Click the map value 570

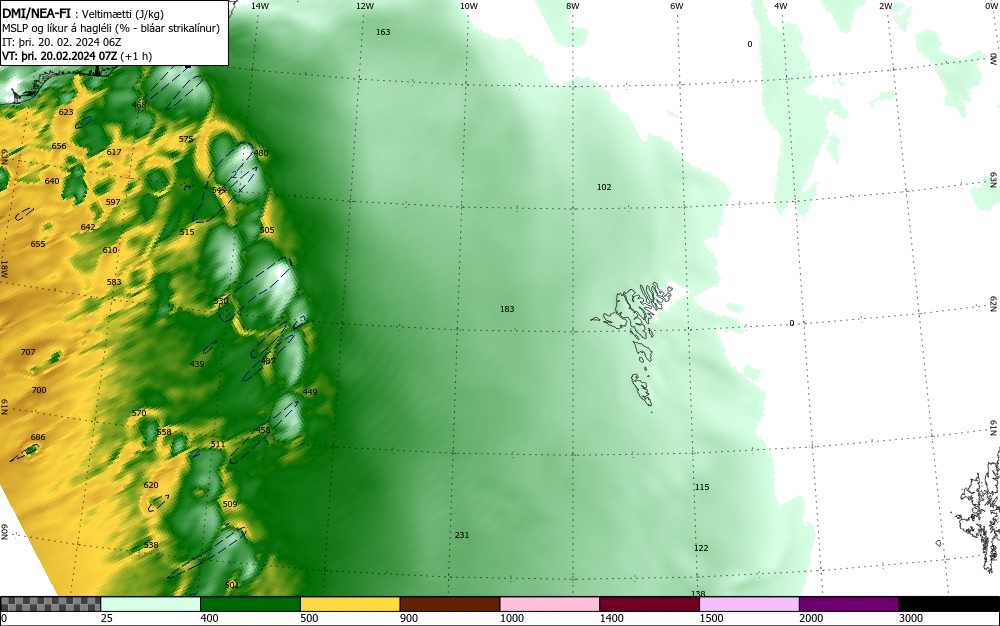click(139, 413)
